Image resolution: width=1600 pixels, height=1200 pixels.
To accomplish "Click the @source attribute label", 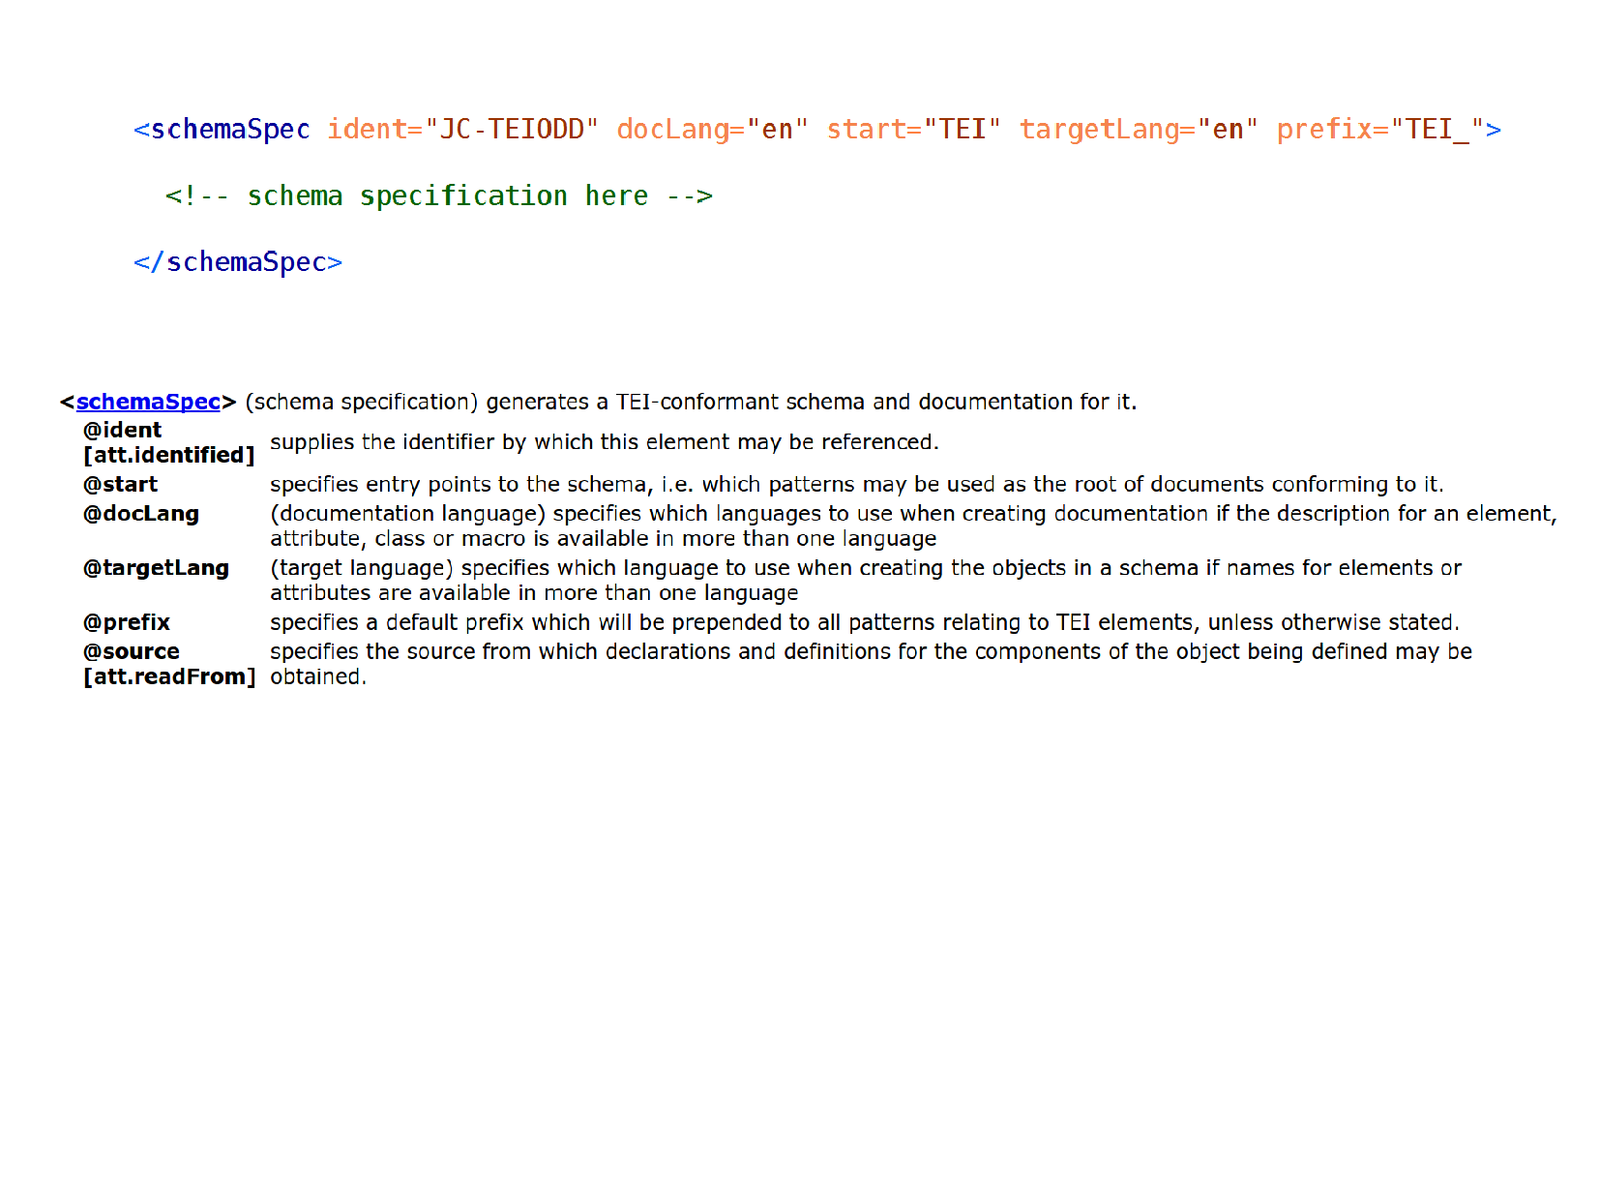I will tap(131, 651).
